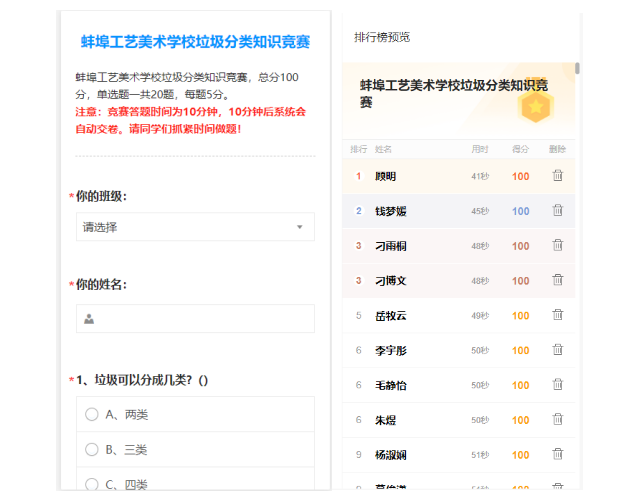Screen dimensions: 632x495
Task: Remove 毛静怡 with the trash icon
Action: (x=558, y=385)
